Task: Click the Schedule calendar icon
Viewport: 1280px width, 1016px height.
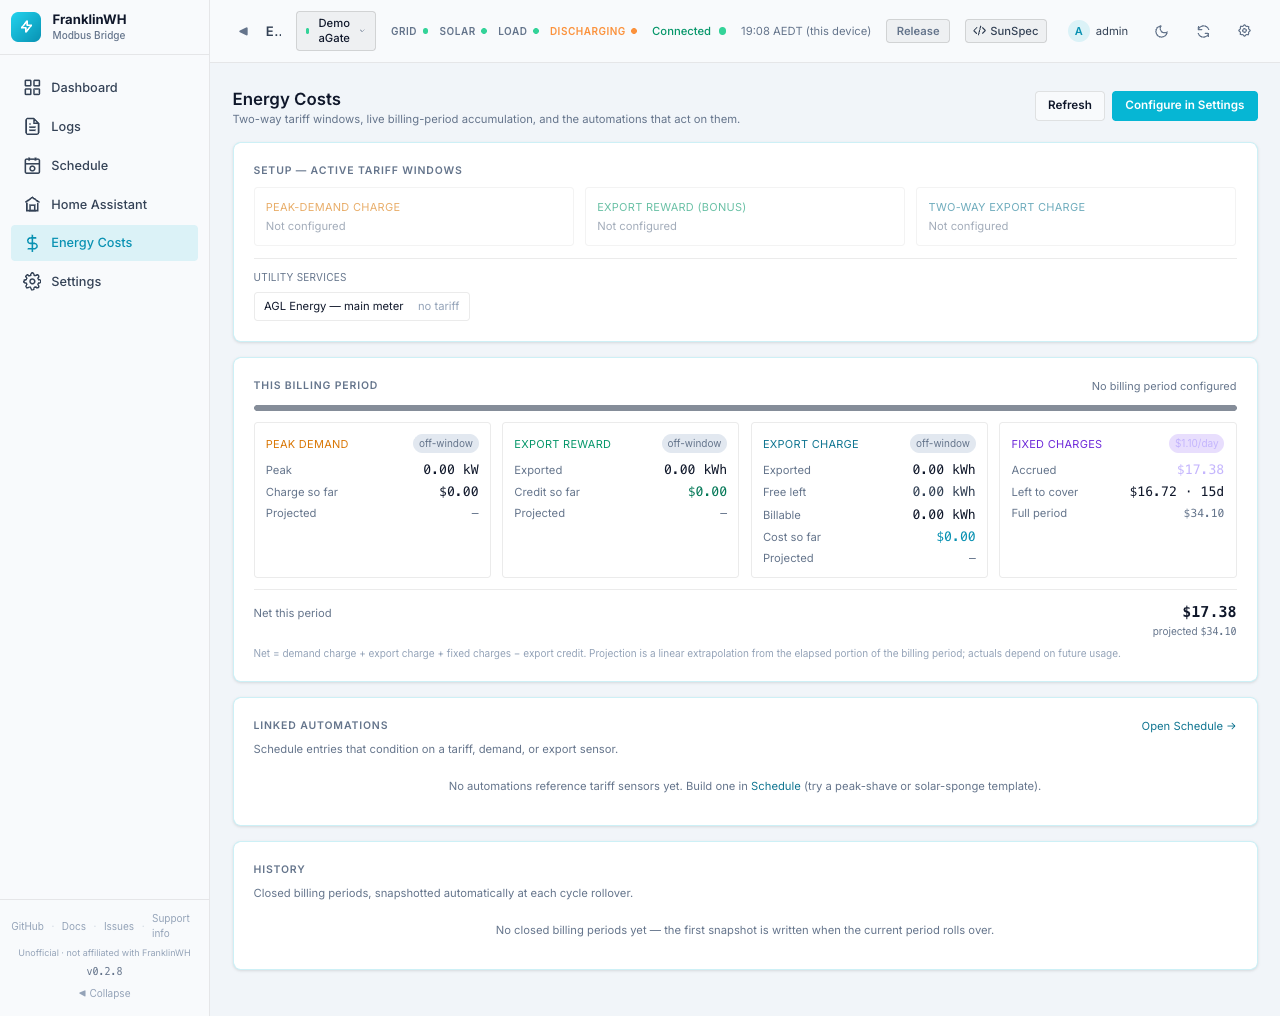Action: click(32, 166)
